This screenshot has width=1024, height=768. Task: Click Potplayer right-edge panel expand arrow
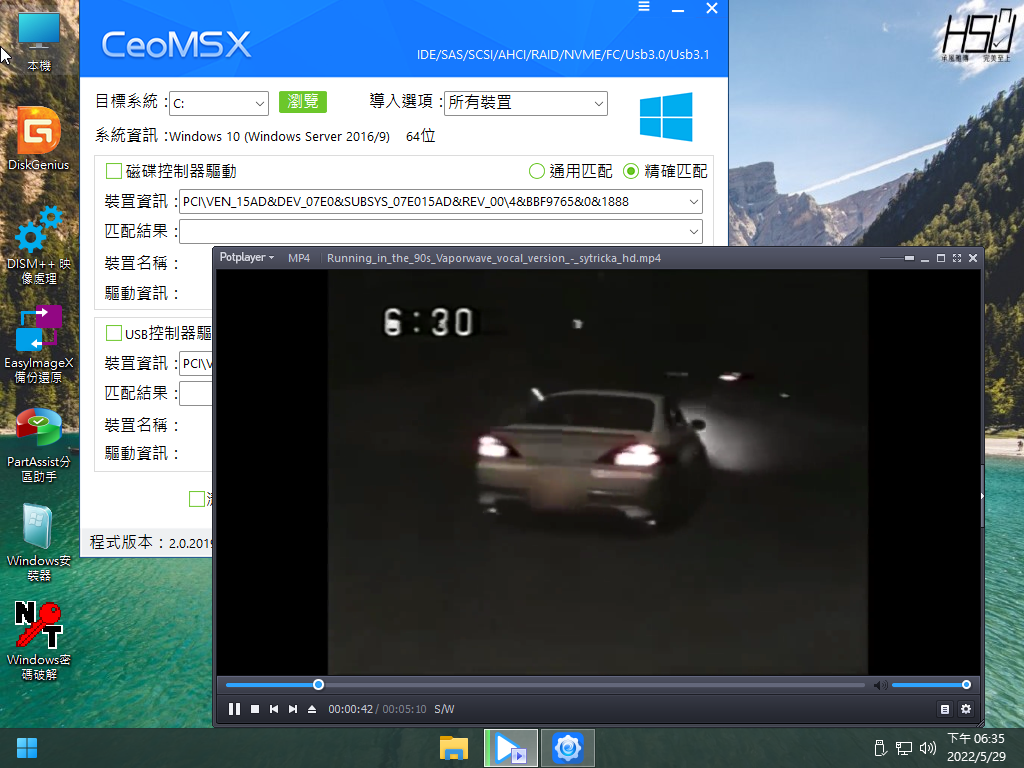tap(982, 496)
